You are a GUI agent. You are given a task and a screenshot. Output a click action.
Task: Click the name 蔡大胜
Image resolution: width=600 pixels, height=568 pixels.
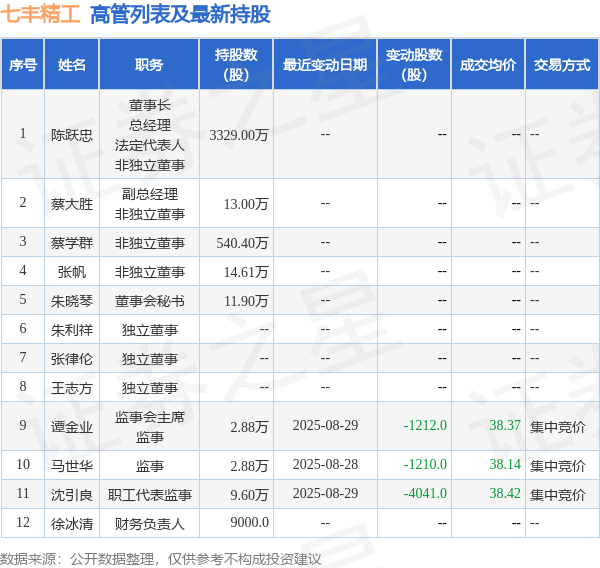pos(72,204)
